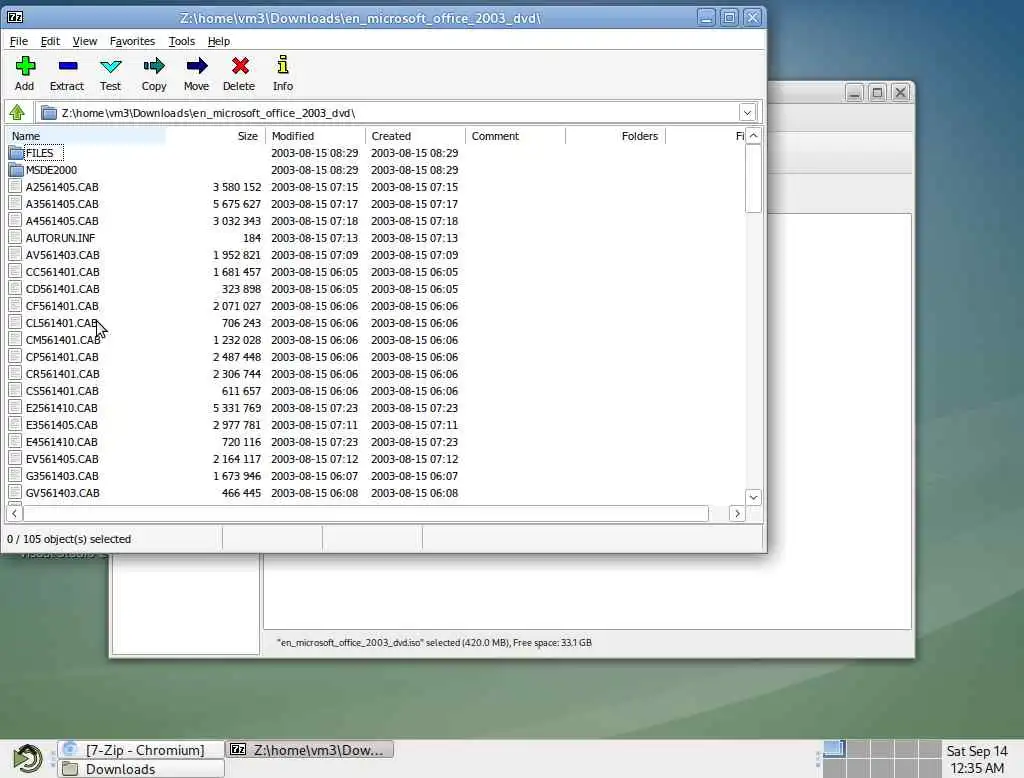Select file name CL561401.CAB
The height and width of the screenshot is (778, 1024).
(x=62, y=323)
